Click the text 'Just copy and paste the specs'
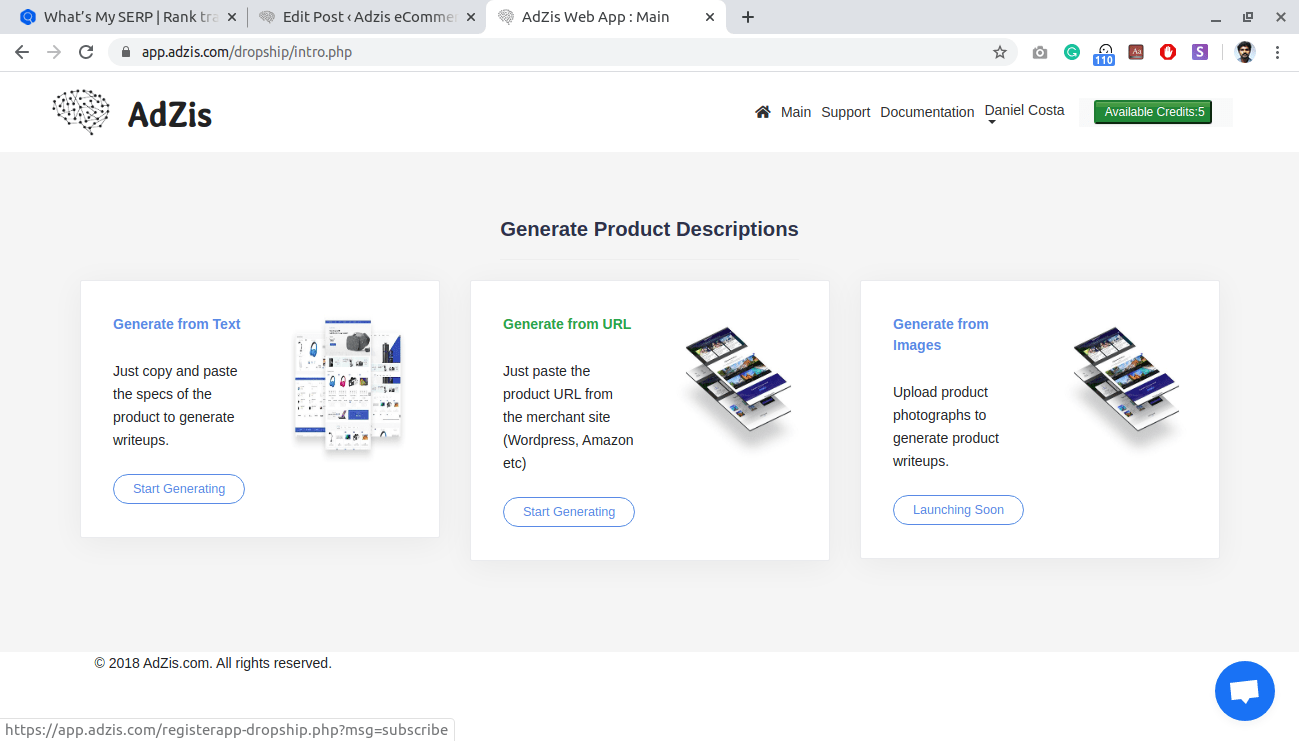This screenshot has width=1299, height=741. click(x=175, y=405)
